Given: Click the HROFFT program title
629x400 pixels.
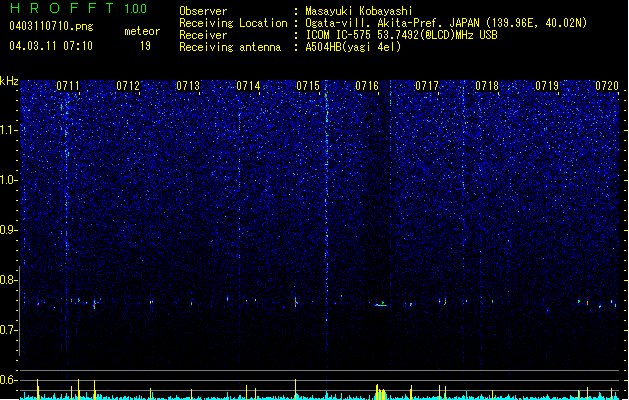Looking at the screenshot, I should pyautogui.click(x=62, y=8).
